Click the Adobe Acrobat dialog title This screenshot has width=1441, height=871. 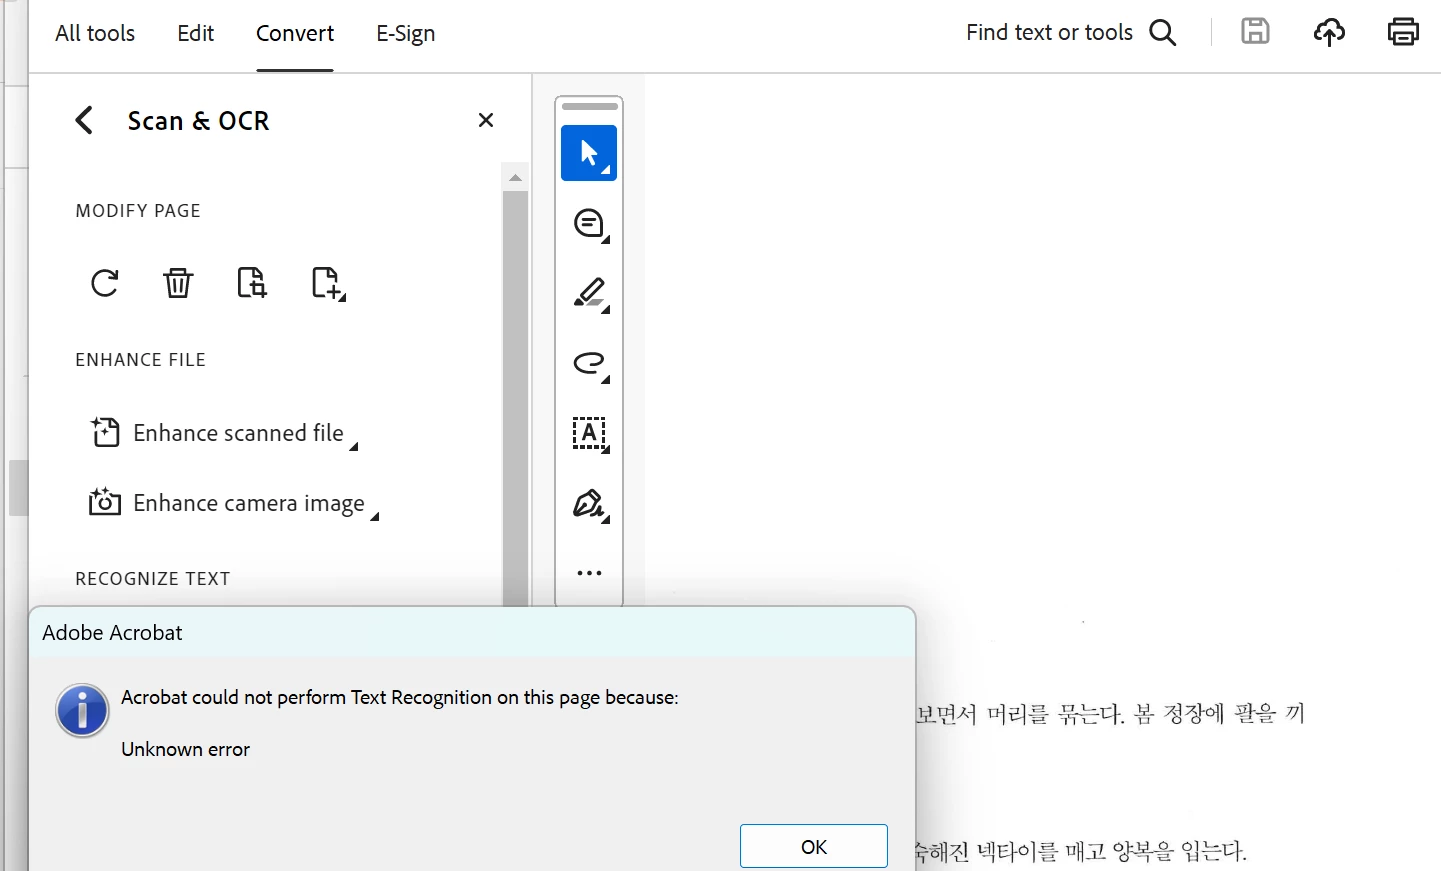(x=112, y=632)
